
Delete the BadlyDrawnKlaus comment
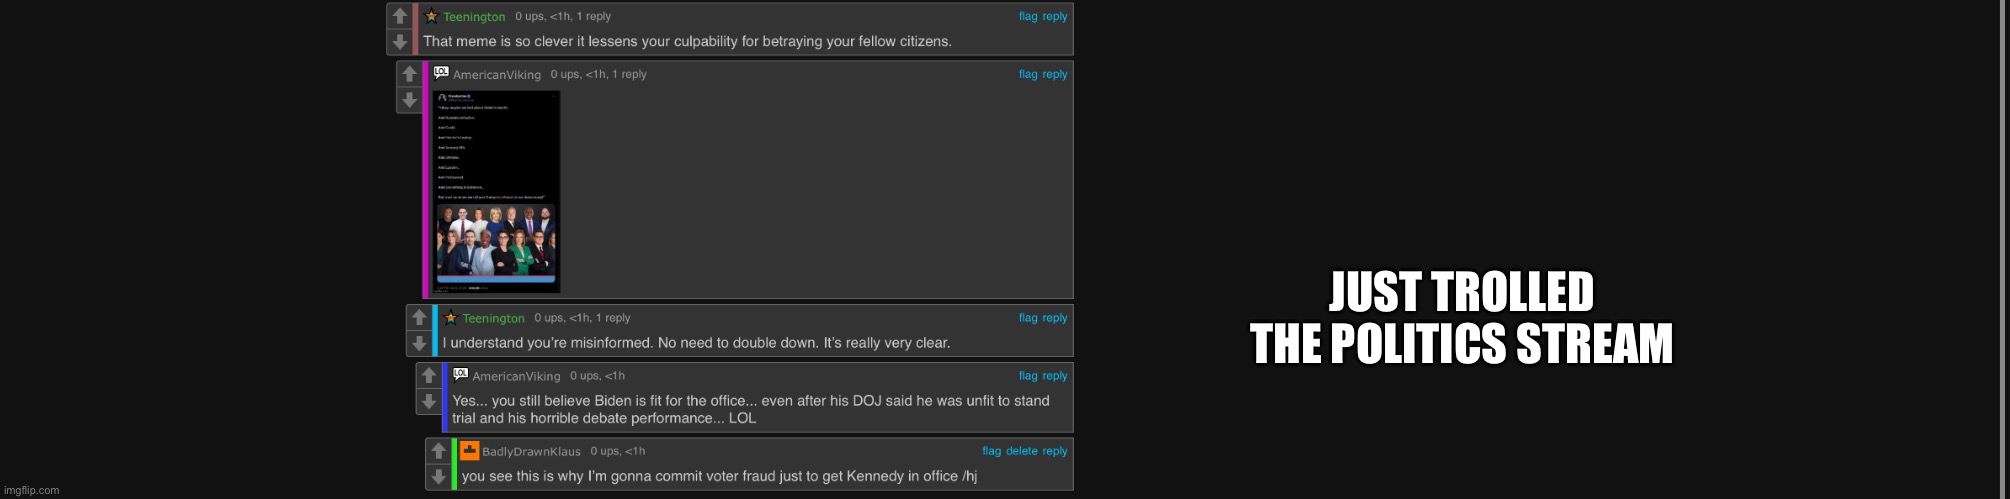point(1021,451)
